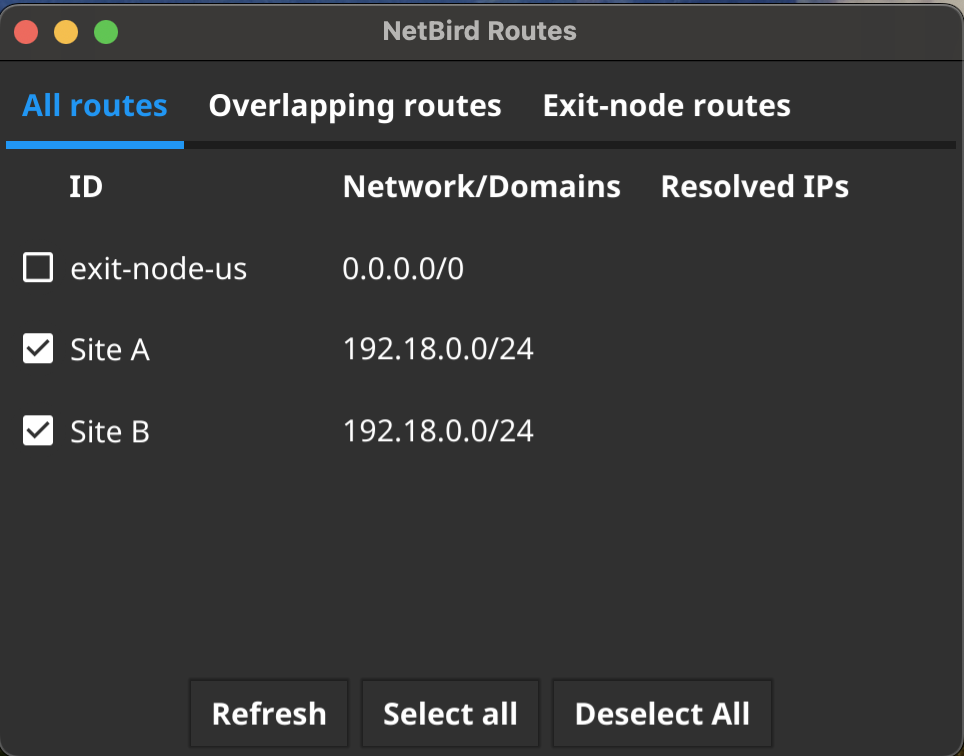964x756 pixels.
Task: Select the Network/Domains column header
Action: tap(481, 187)
